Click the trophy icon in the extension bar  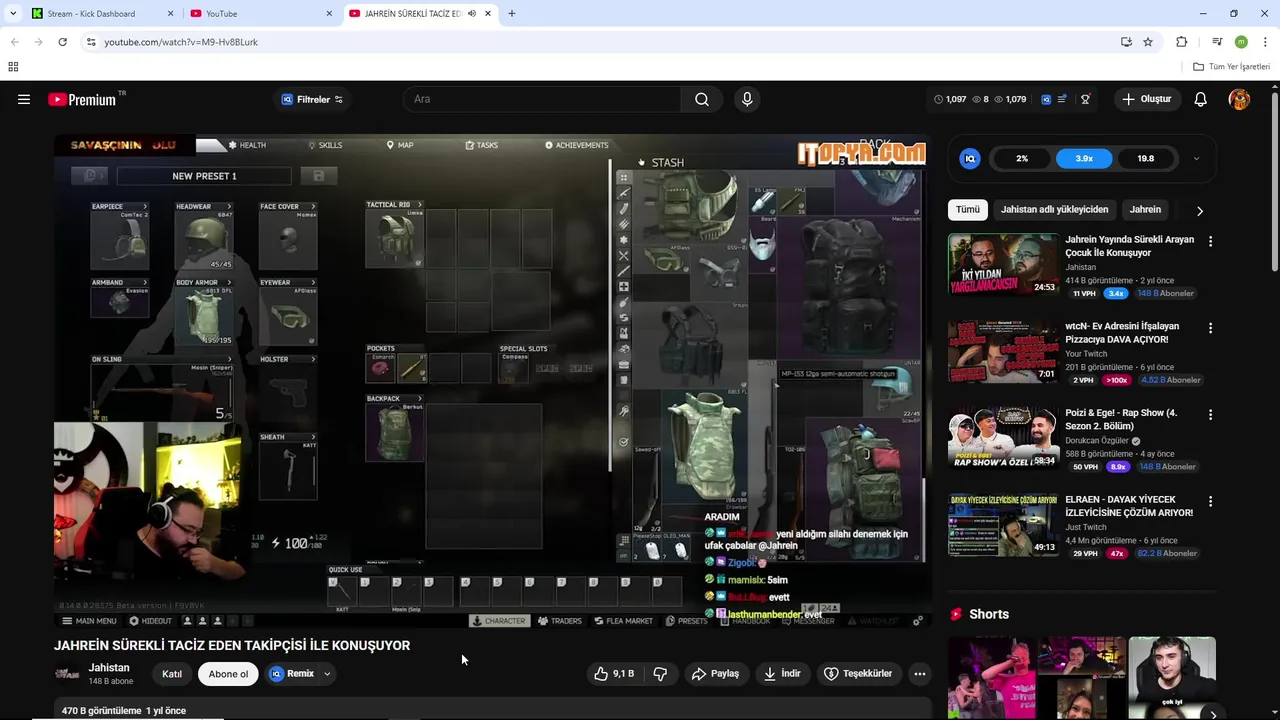tap(1085, 99)
